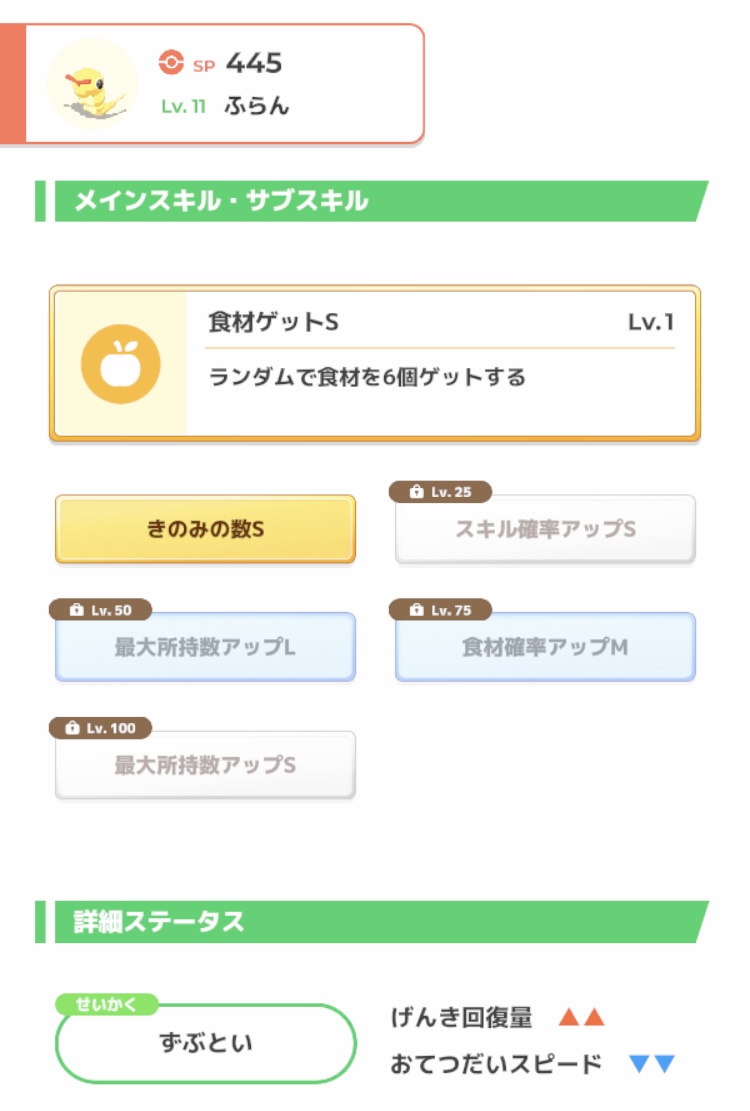Tap the blue down arrows for おてつだいスピード
The width and height of the screenshot is (750, 1111).
pyautogui.click(x=652, y=1064)
